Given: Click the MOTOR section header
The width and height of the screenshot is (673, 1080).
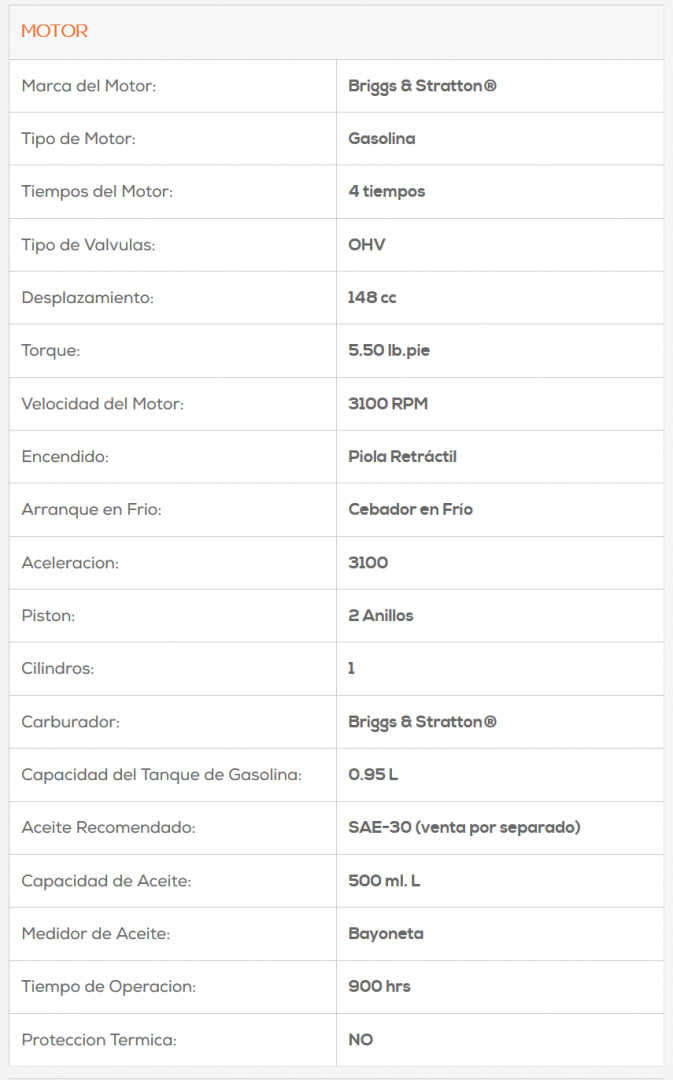Looking at the screenshot, I should pyautogui.click(x=55, y=31).
